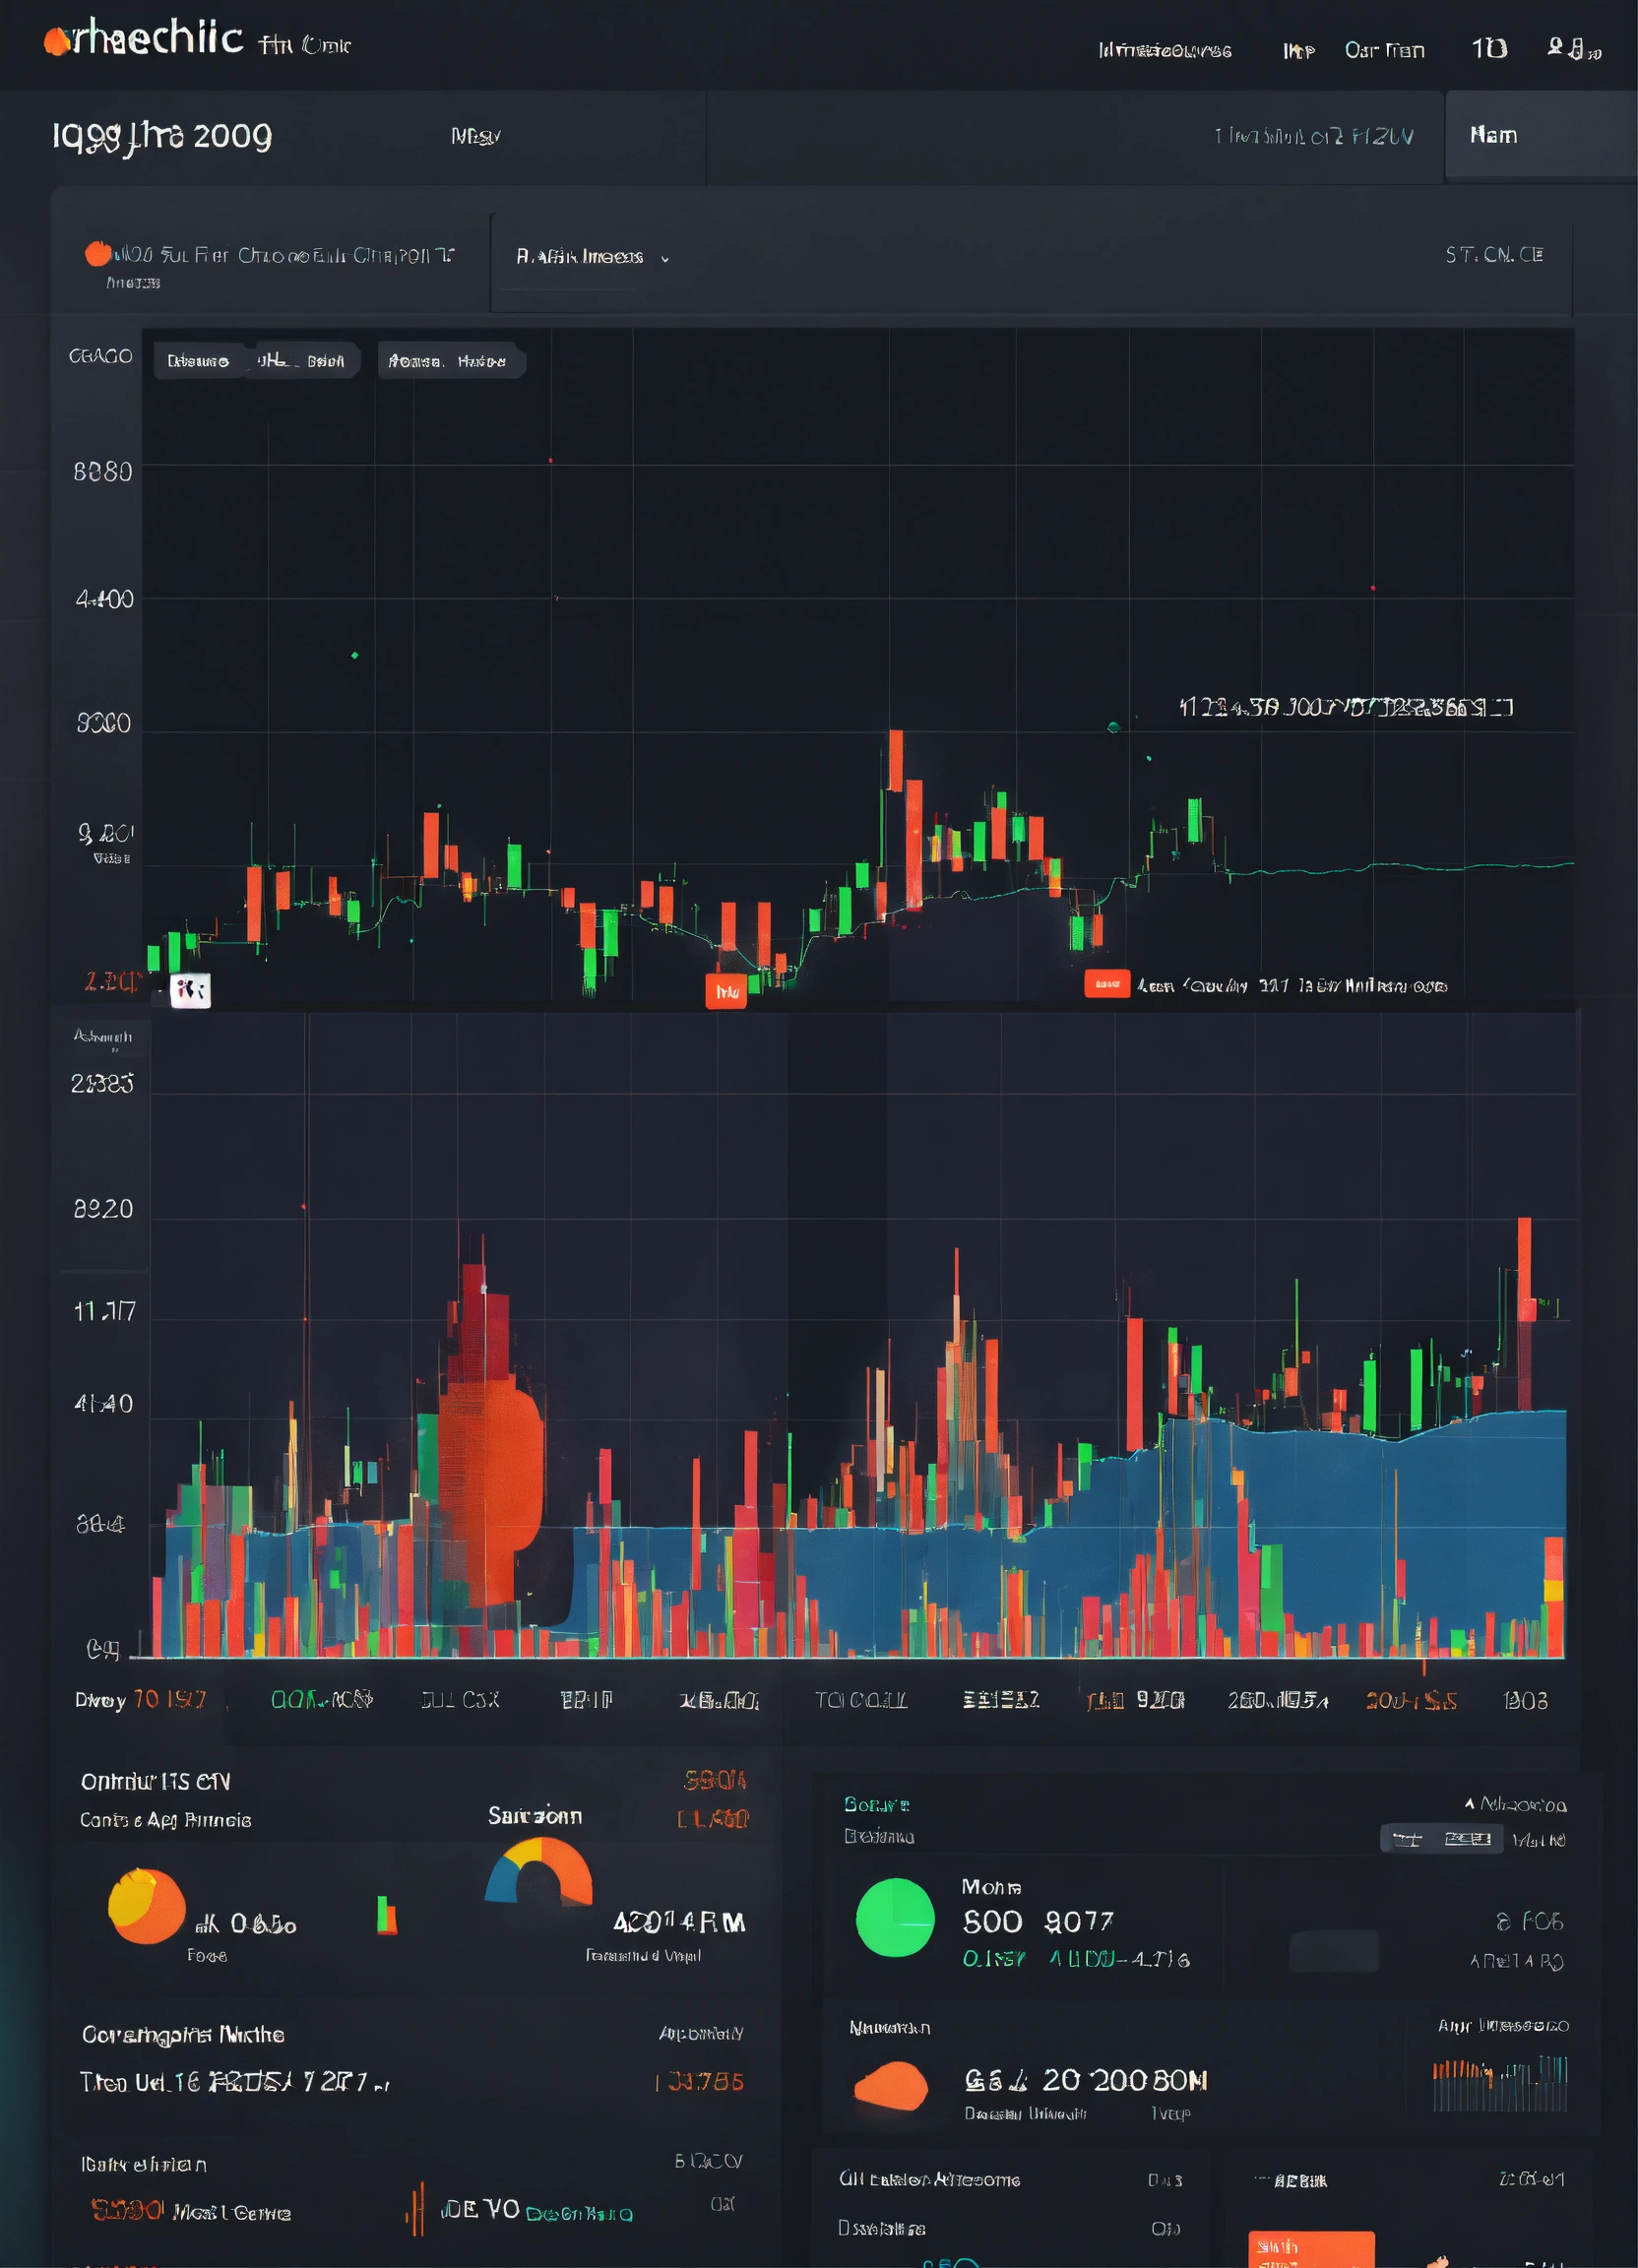Viewport: 1638px width, 2268px height.
Task: Click the orange blob icon in Nnmorkn row
Action: [x=890, y=2085]
